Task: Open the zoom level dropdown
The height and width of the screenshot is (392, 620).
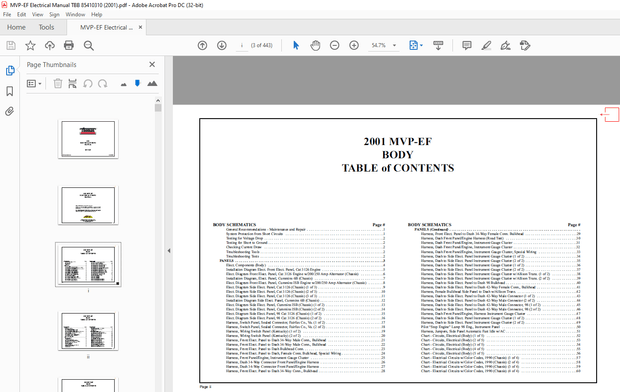Action: click(394, 45)
